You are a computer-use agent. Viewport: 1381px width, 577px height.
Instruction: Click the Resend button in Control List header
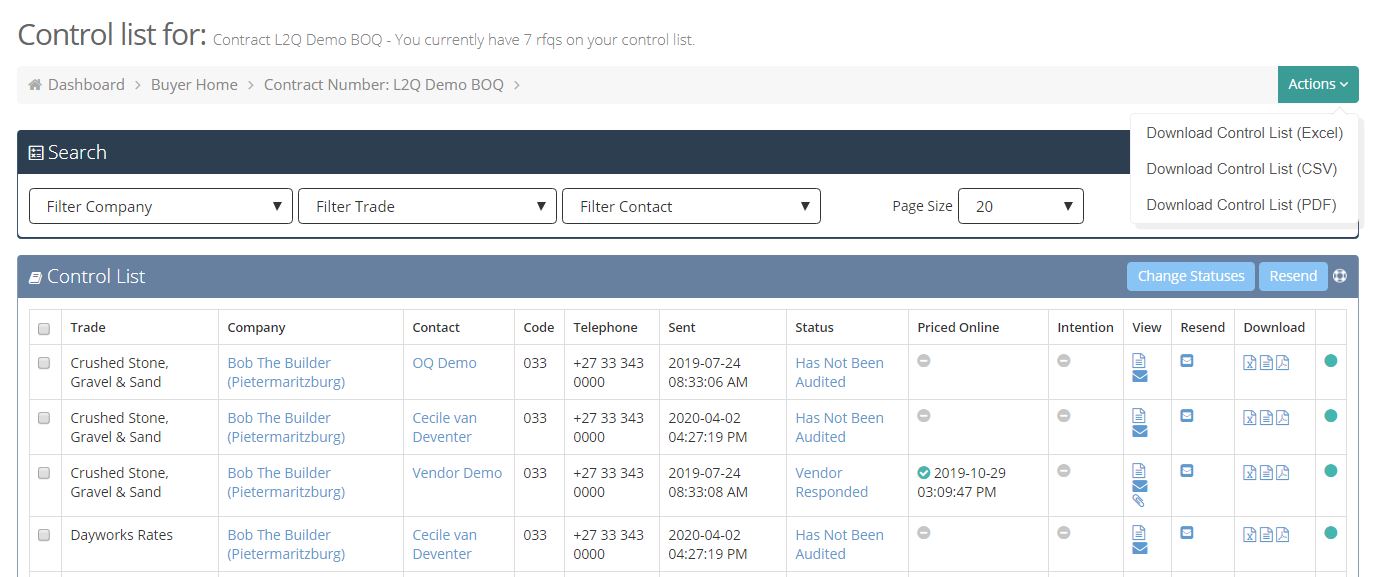click(1293, 276)
